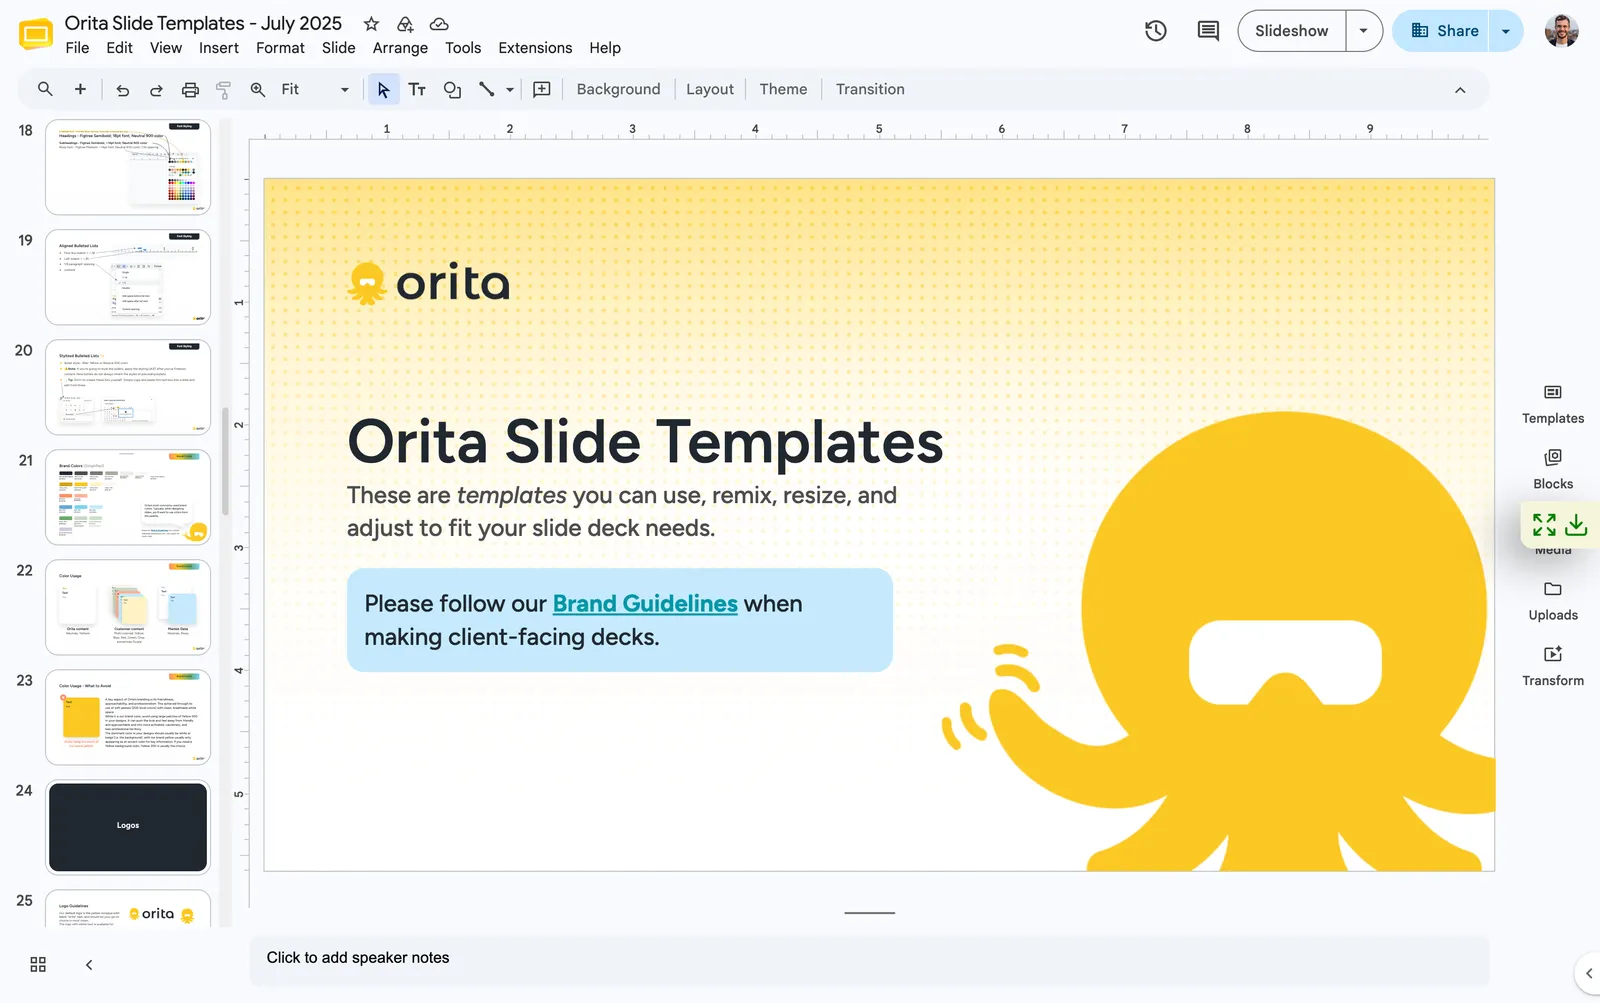
Task: Select slide 24 Logos thumbnail
Action: point(128,827)
